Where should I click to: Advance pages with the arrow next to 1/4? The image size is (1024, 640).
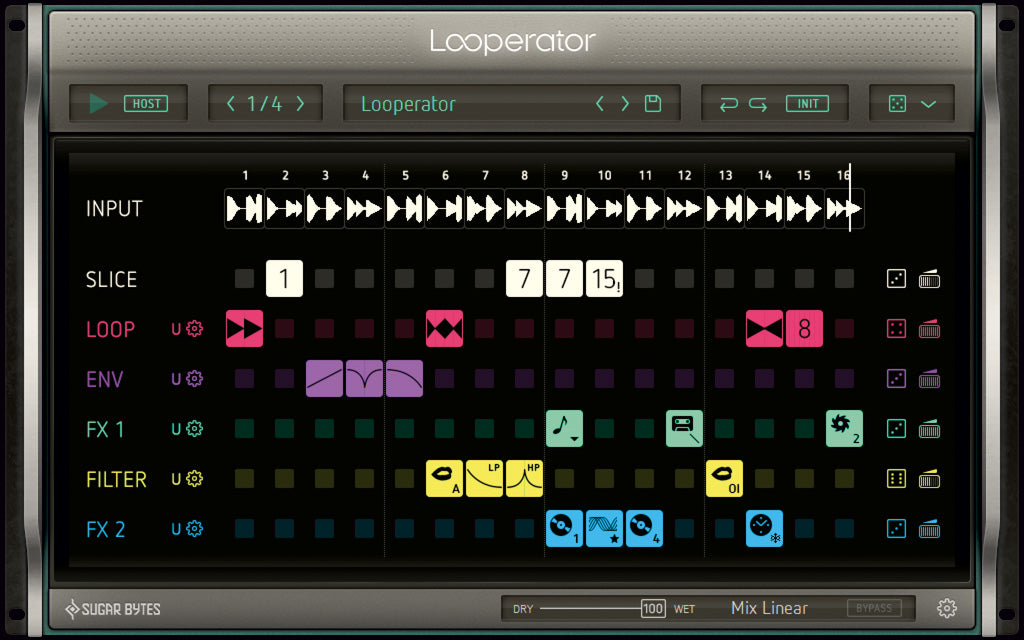pos(301,103)
